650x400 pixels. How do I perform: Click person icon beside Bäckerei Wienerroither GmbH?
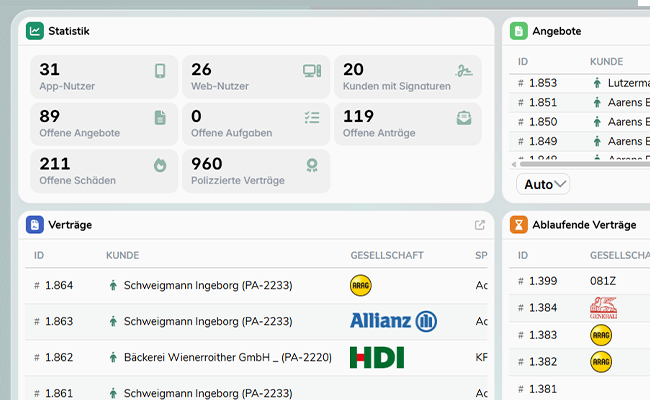click(x=113, y=357)
